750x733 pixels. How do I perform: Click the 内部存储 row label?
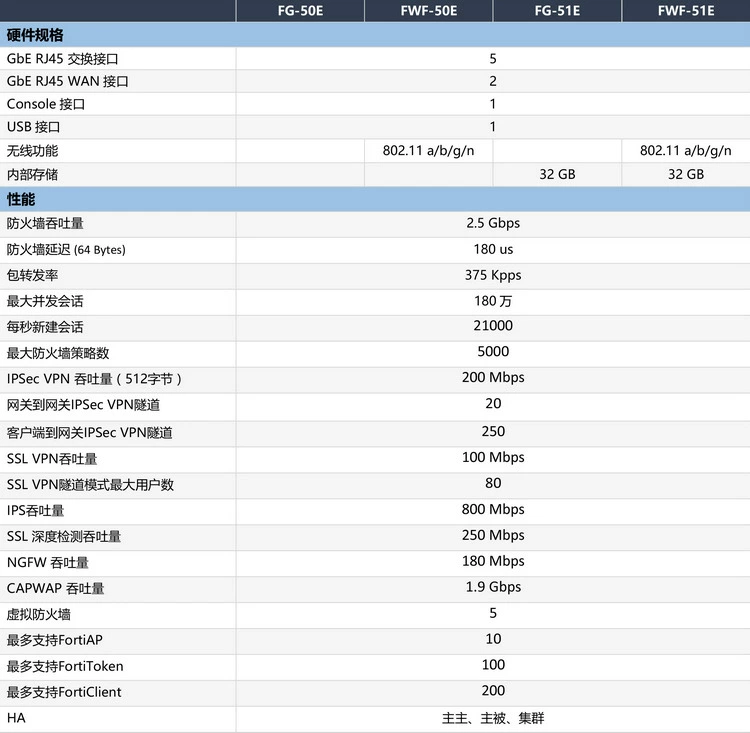pos(32,175)
